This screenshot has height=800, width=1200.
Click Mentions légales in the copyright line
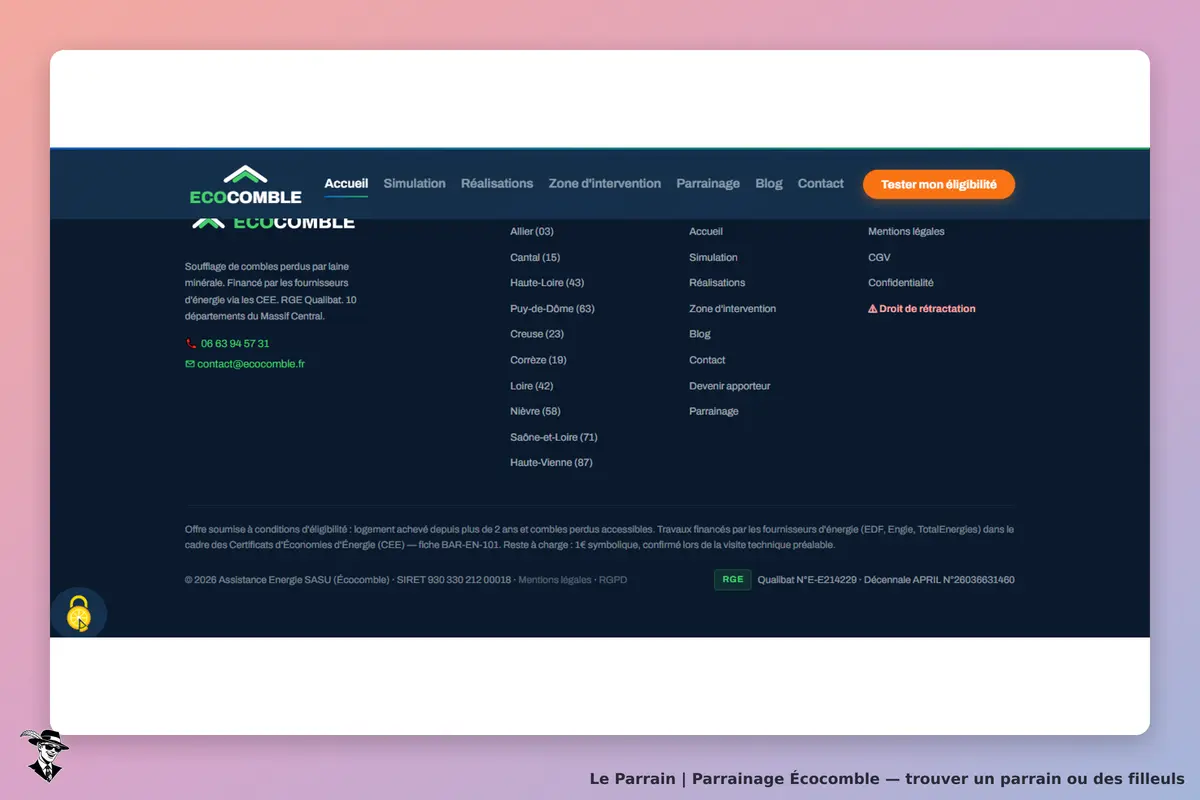pyautogui.click(x=555, y=580)
